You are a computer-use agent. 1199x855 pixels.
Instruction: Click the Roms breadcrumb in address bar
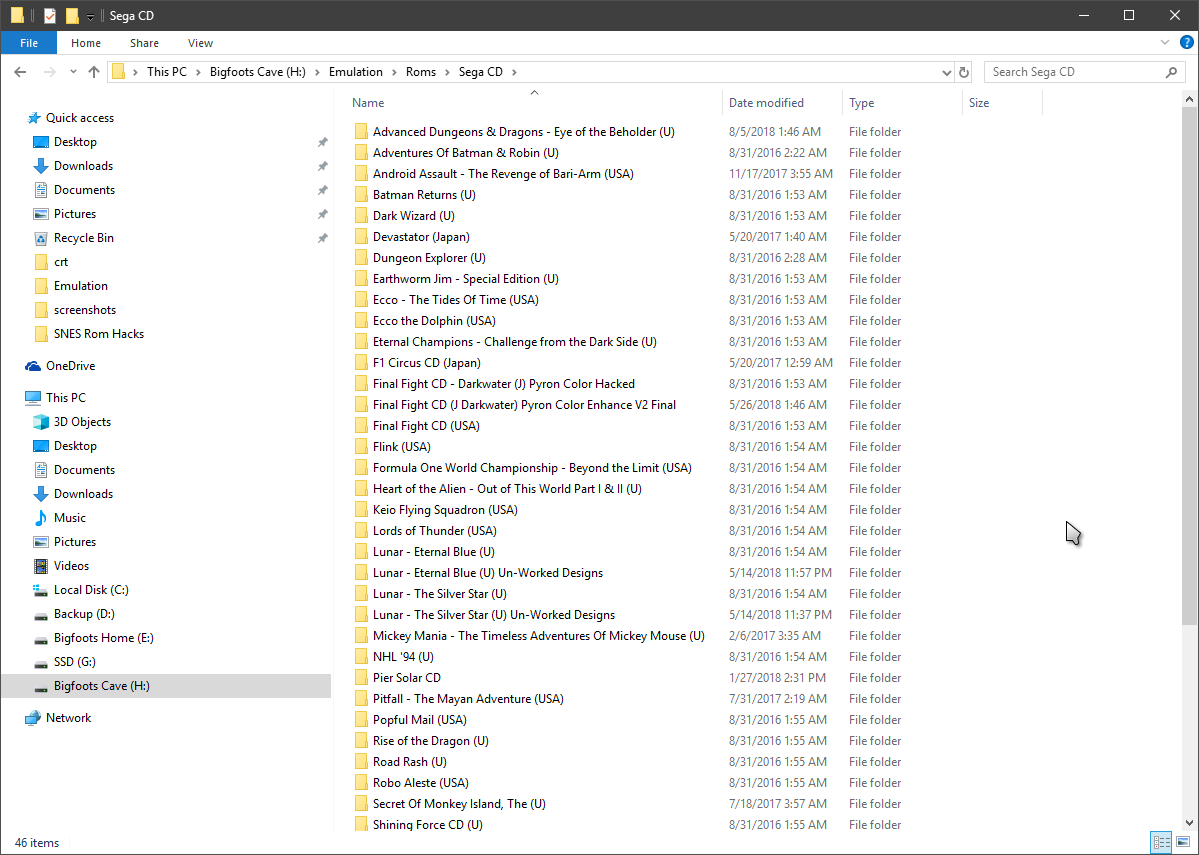click(x=421, y=72)
